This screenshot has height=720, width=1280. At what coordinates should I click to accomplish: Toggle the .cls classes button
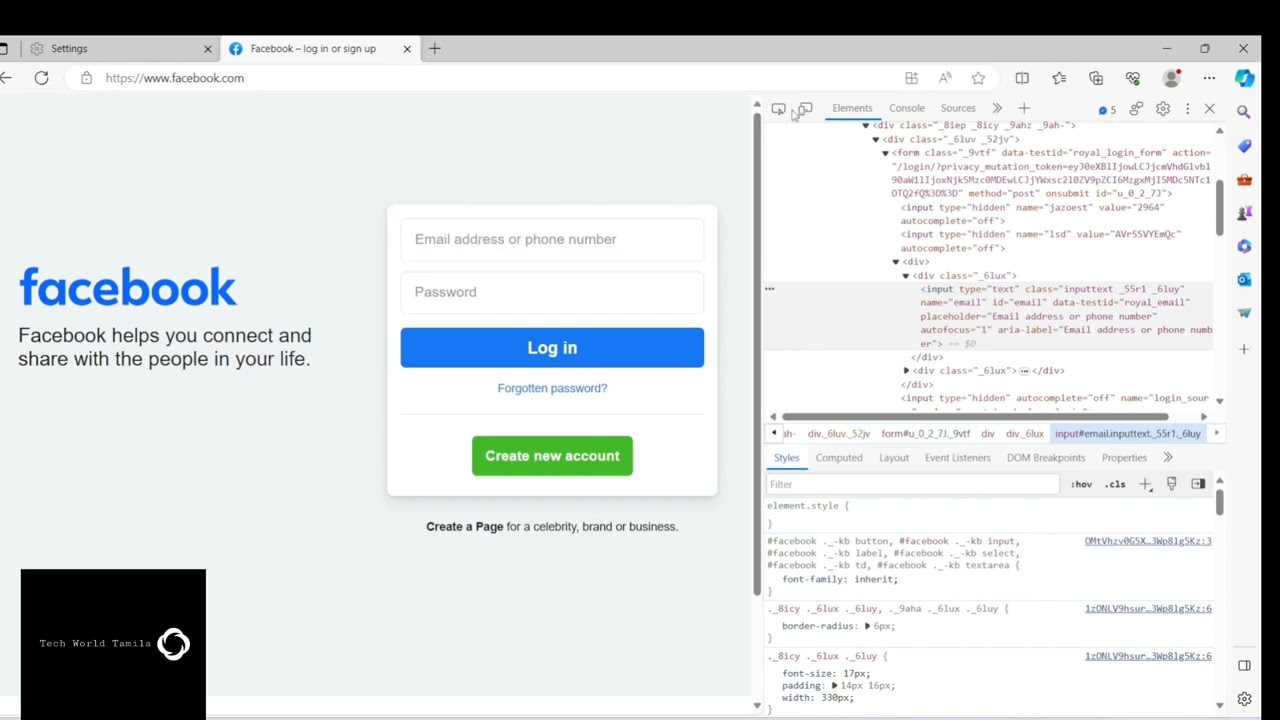(x=1115, y=485)
